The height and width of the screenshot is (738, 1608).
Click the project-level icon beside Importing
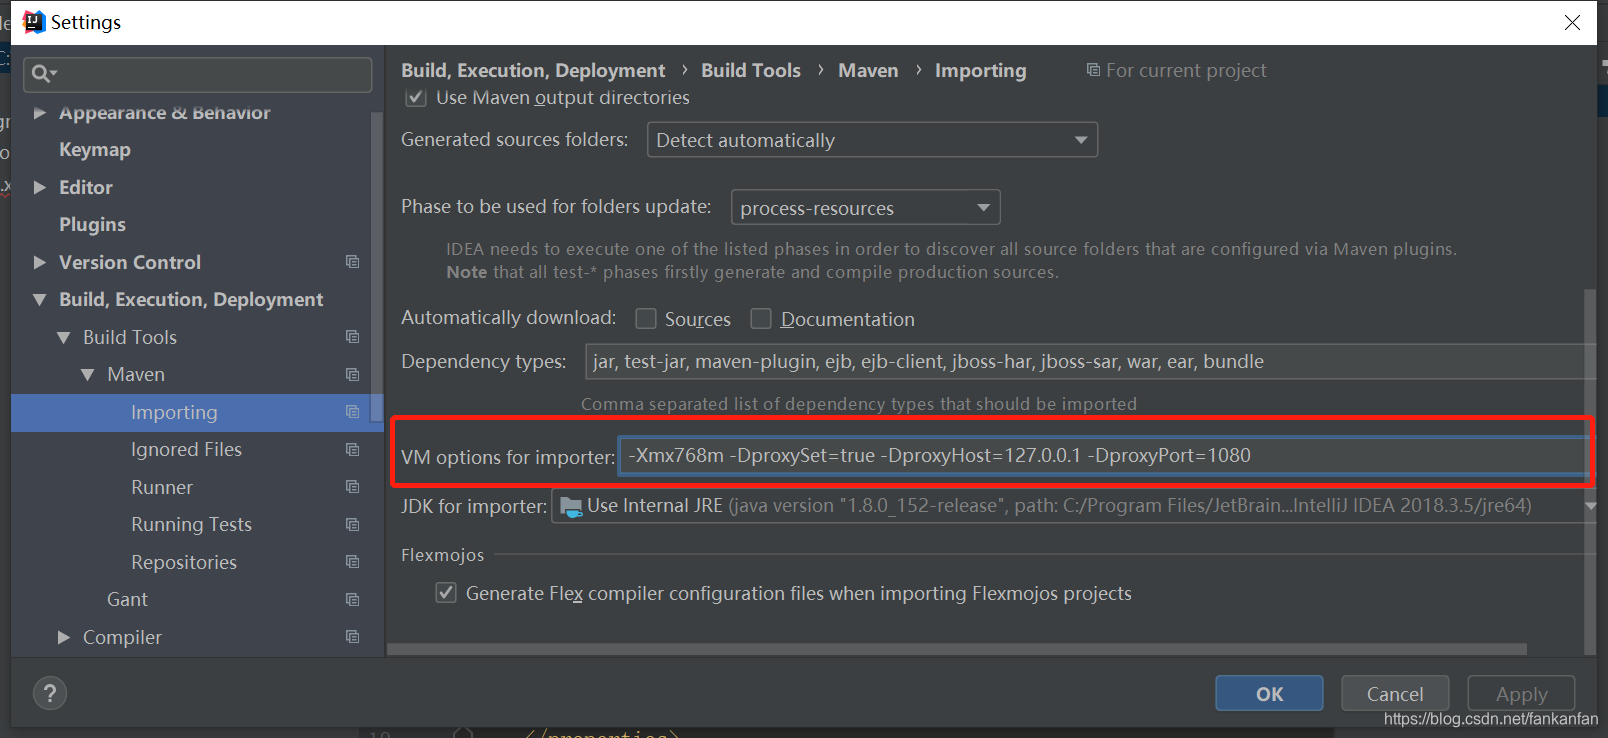[x=352, y=411]
